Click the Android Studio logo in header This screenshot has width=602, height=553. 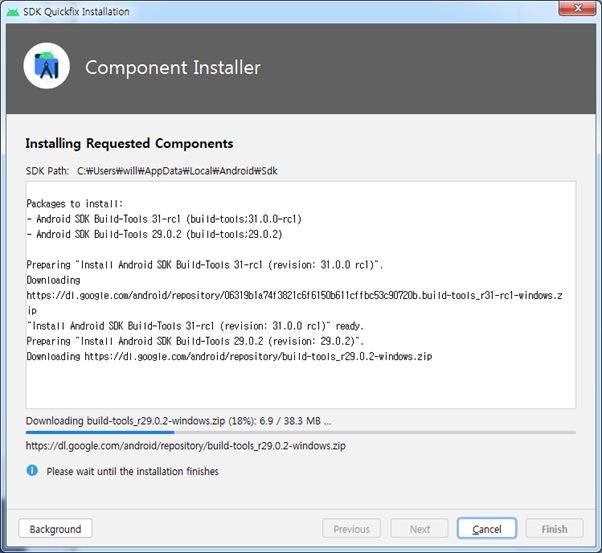tap(46, 66)
